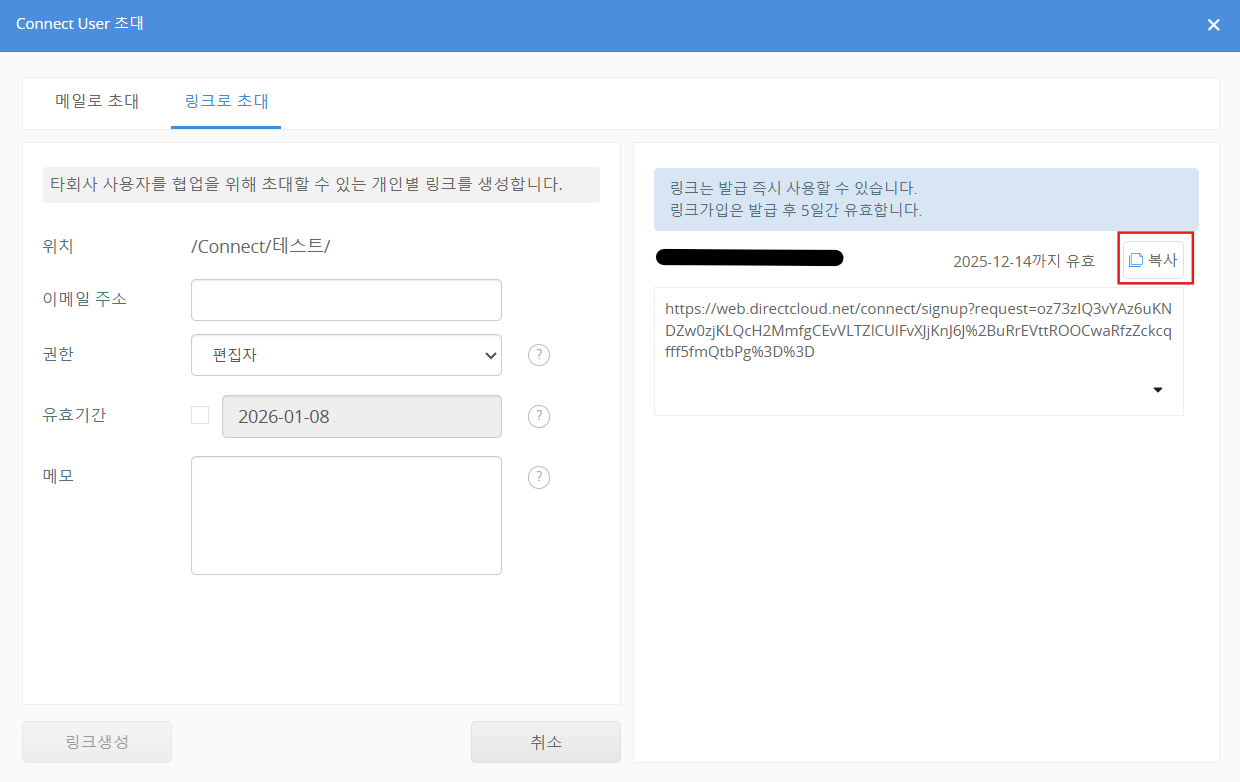1240x782 pixels.
Task: Click the 이메일 주소 input field
Action: (346, 300)
